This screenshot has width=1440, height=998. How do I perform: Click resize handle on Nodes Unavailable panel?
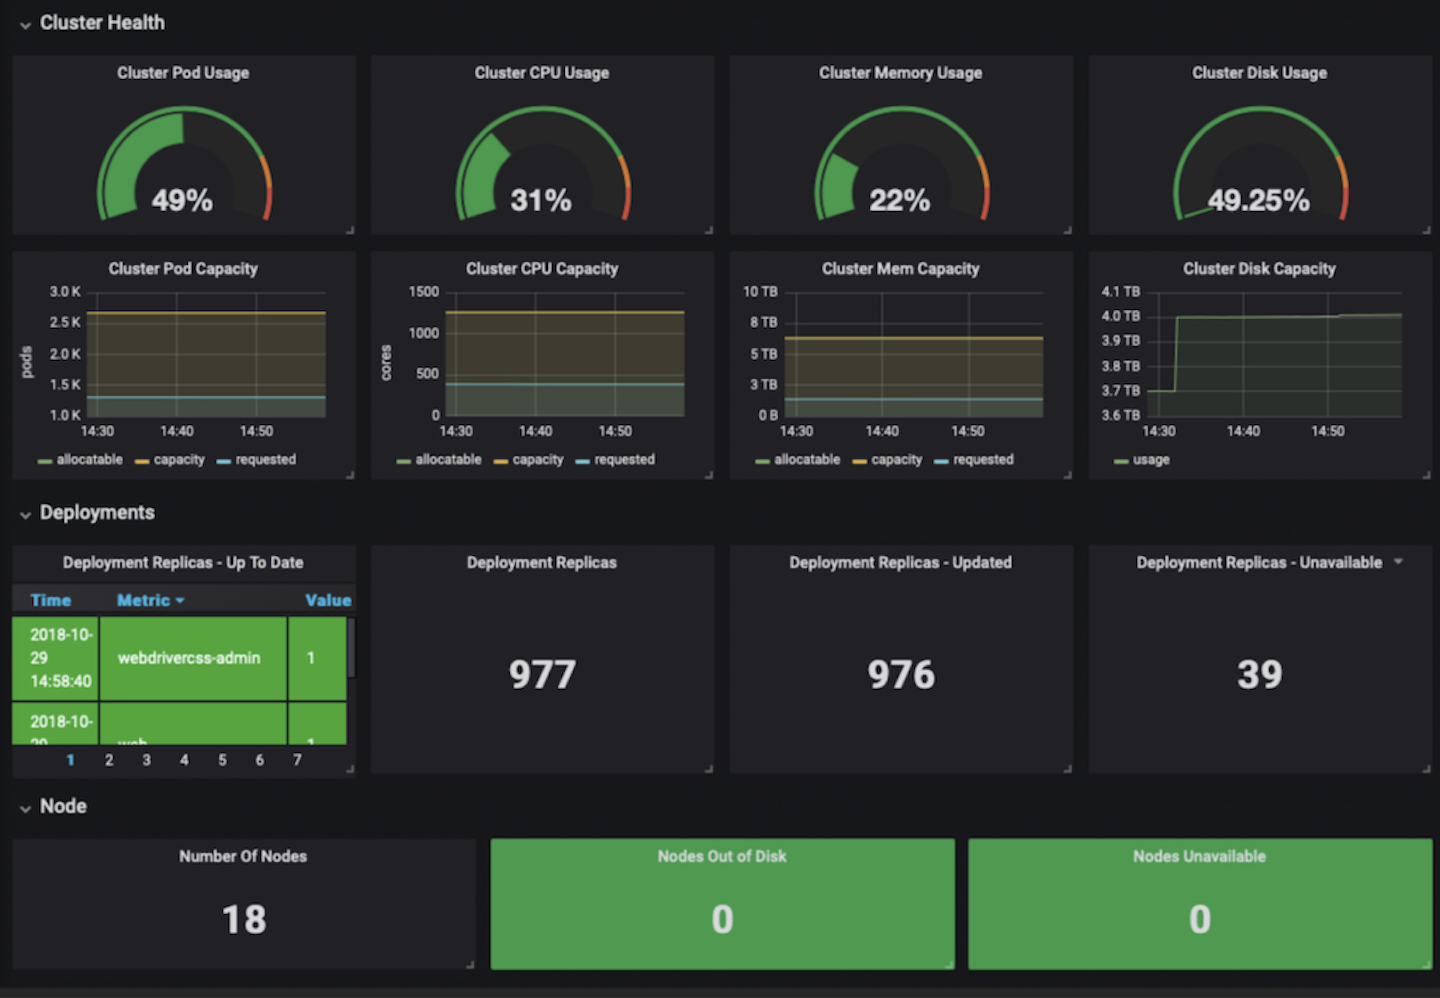tap(1426, 964)
